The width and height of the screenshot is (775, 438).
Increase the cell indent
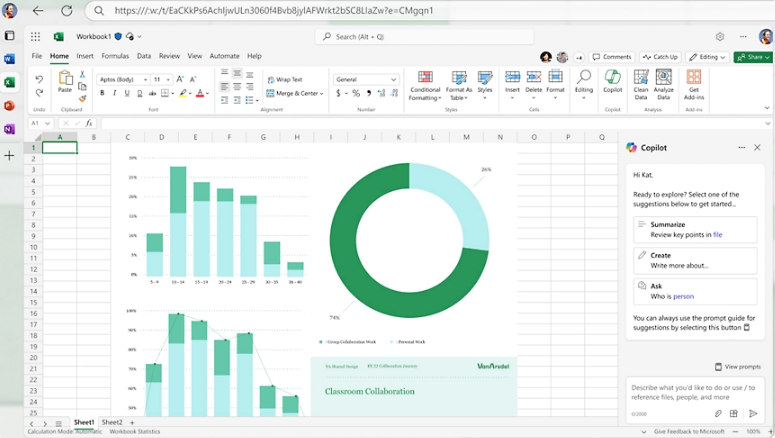(237, 100)
